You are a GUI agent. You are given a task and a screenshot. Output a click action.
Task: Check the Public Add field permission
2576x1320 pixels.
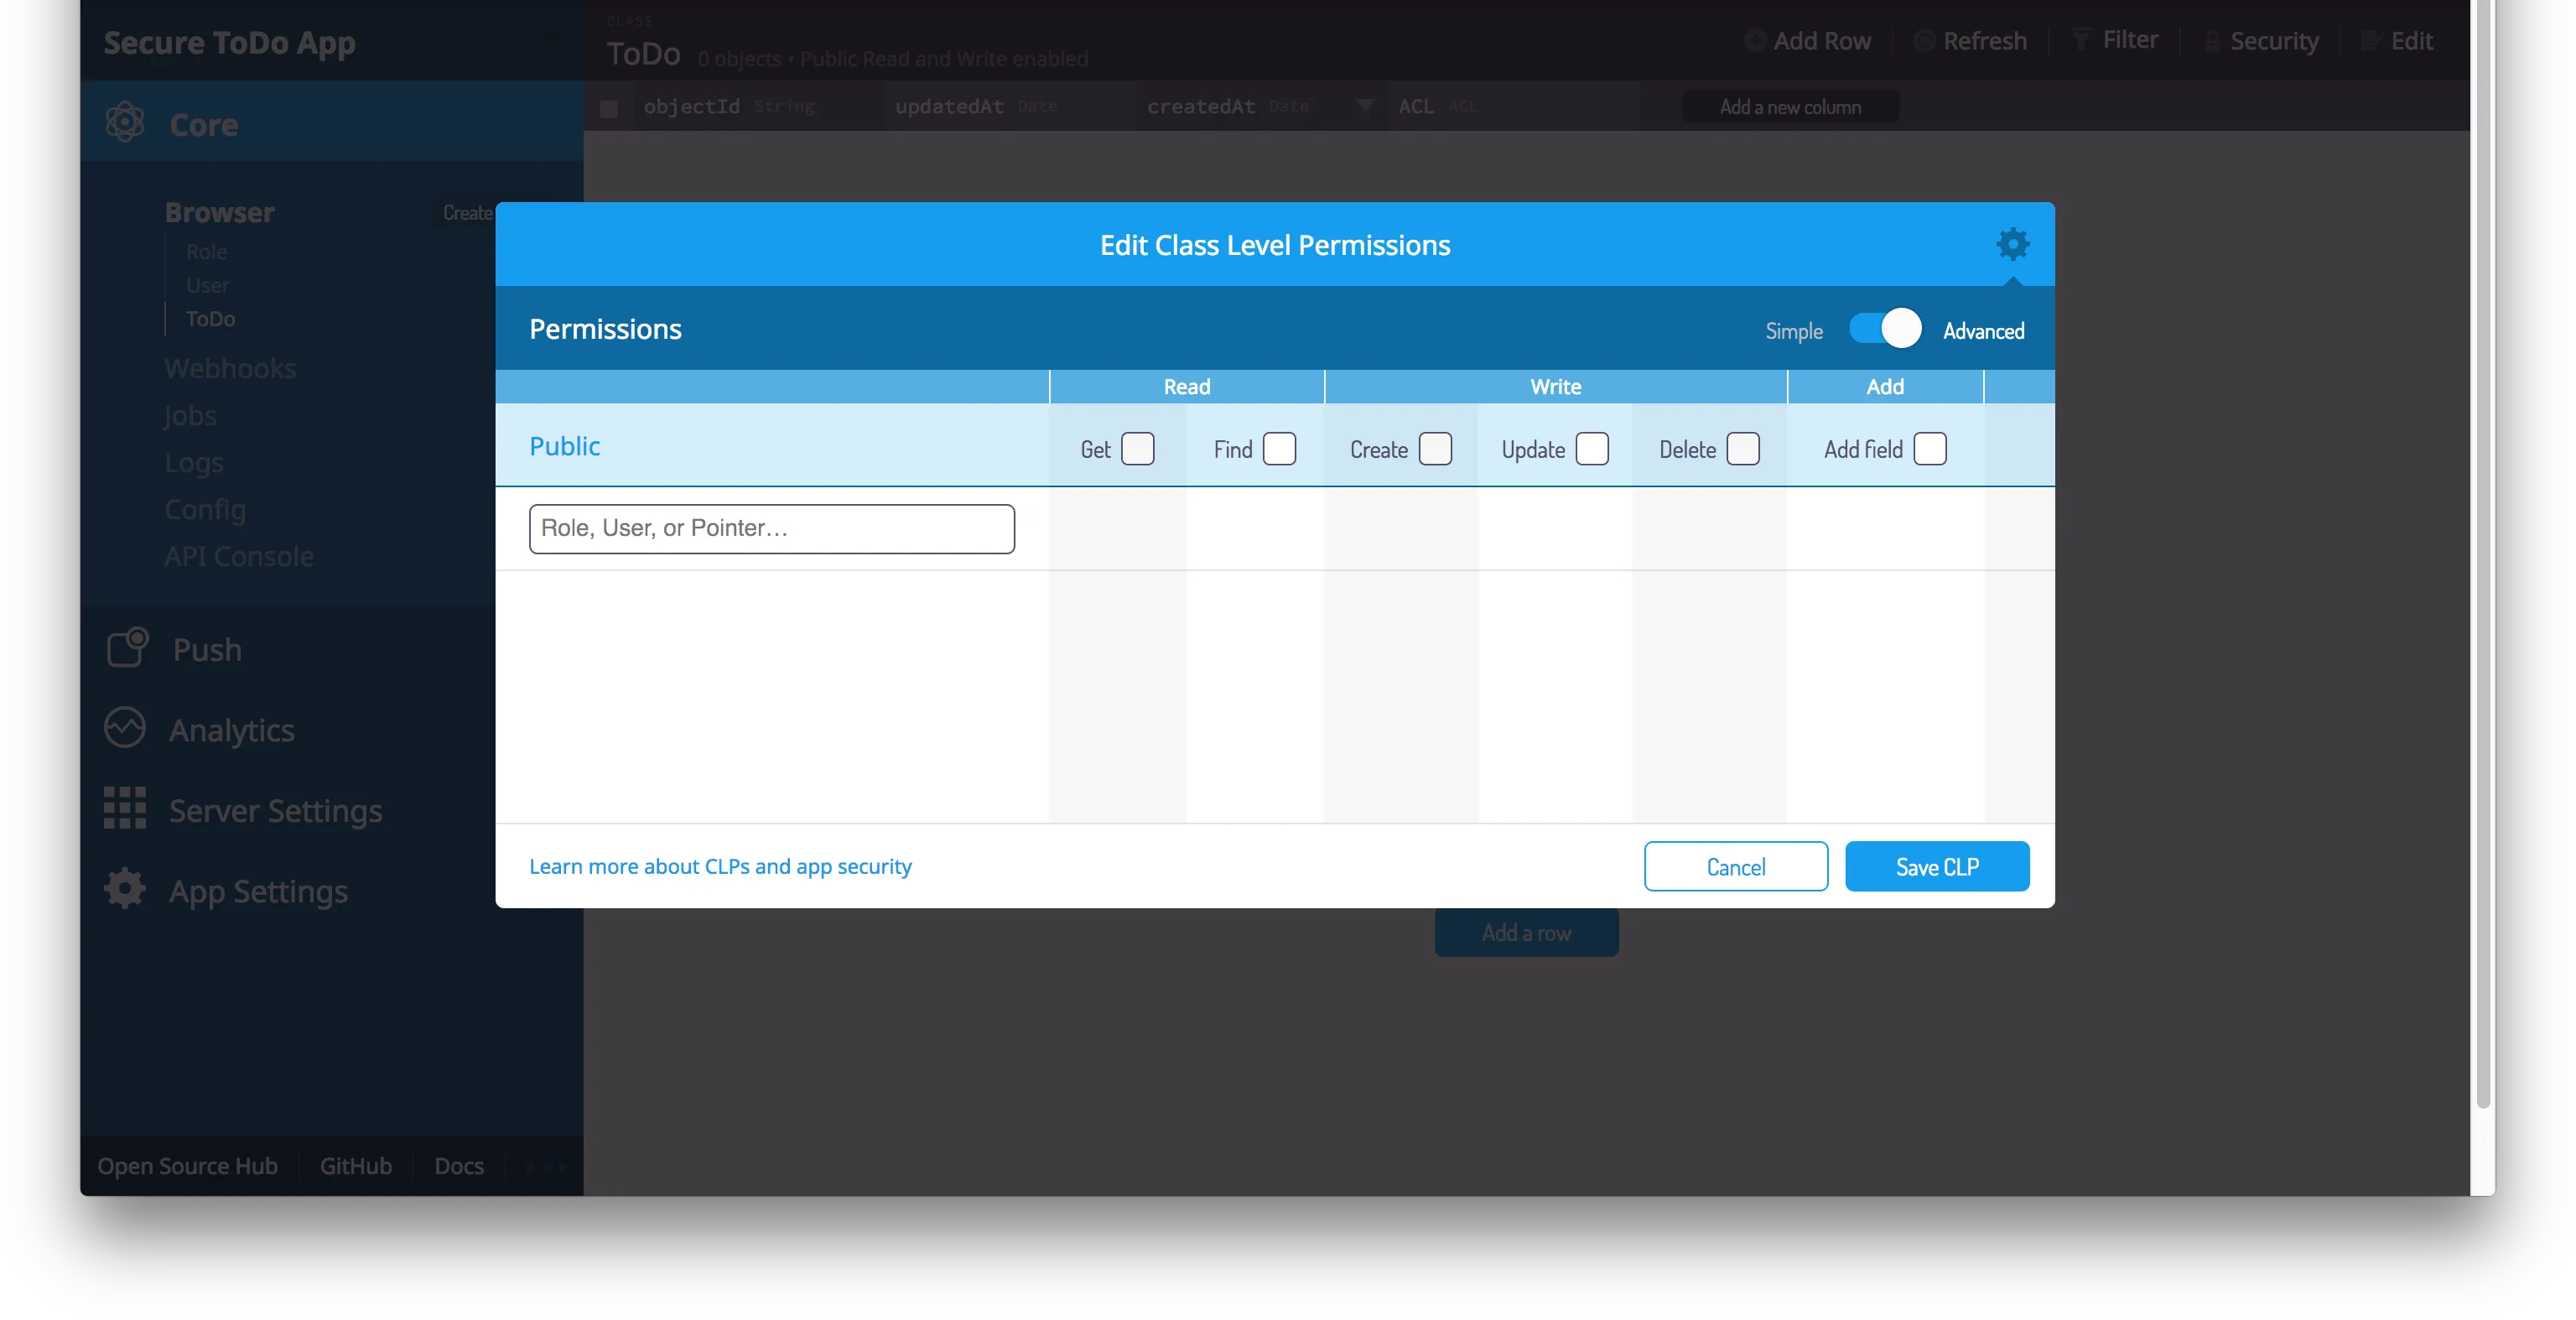pos(1930,449)
